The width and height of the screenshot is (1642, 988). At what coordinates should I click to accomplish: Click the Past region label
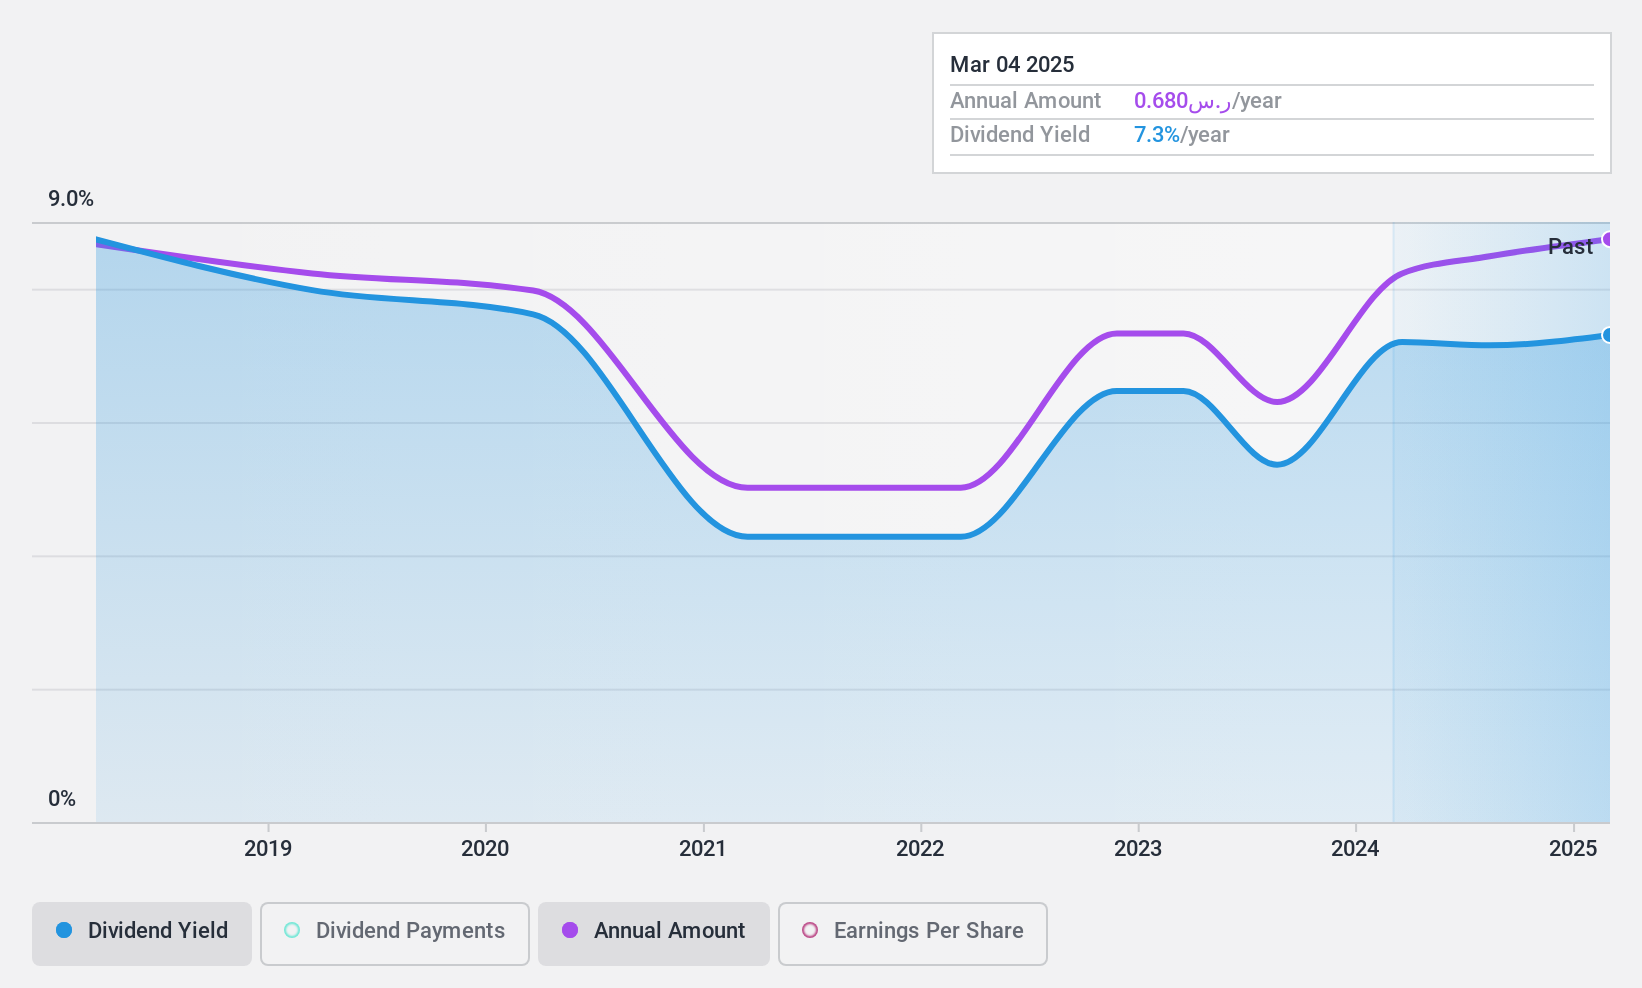coord(1570,247)
